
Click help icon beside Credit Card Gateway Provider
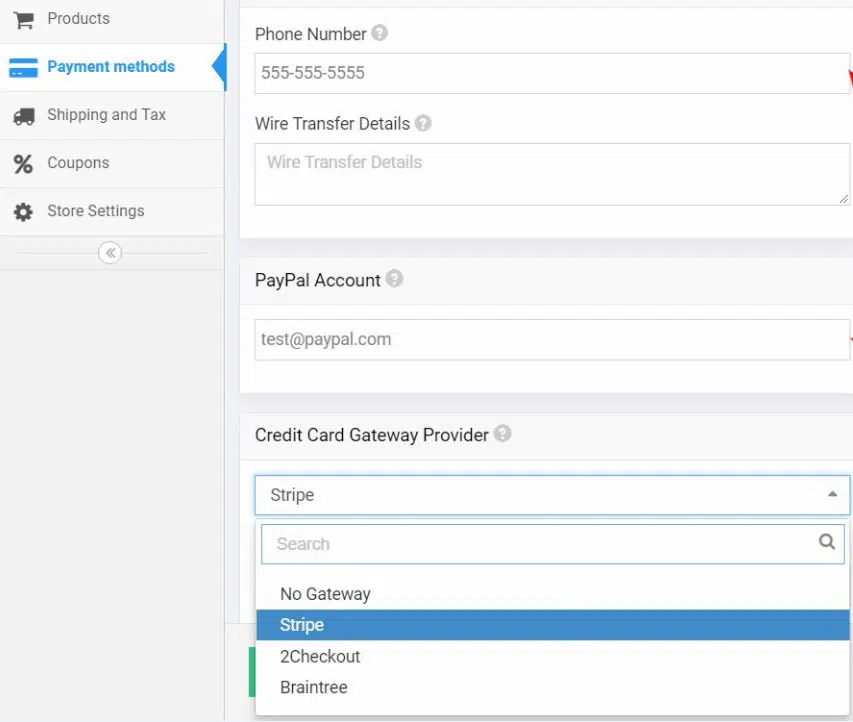pos(502,434)
